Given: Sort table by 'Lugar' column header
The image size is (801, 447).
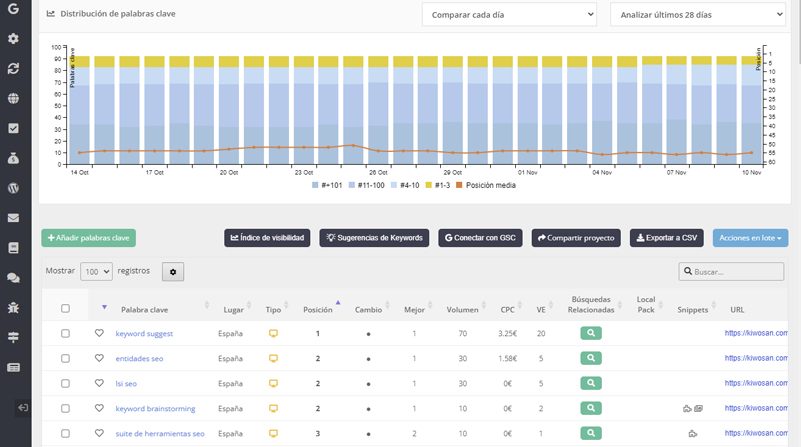Looking at the screenshot, I should [233, 310].
